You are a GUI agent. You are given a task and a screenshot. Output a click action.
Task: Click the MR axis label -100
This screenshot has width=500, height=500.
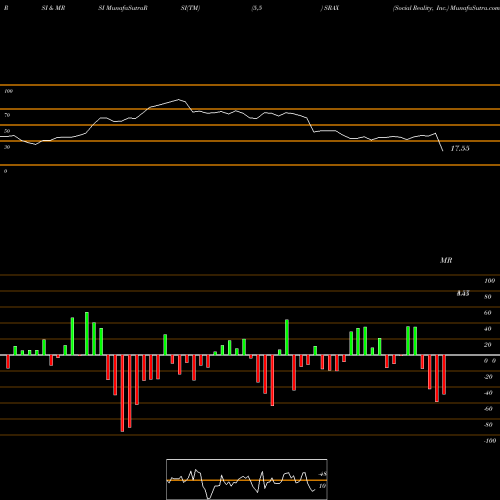tap(490, 441)
